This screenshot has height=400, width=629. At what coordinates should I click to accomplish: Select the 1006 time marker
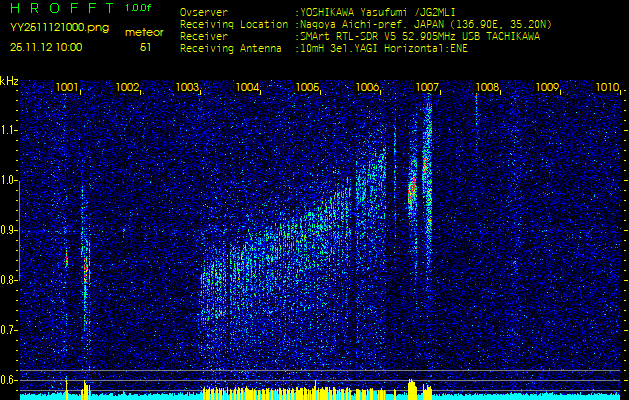[x=367, y=87]
